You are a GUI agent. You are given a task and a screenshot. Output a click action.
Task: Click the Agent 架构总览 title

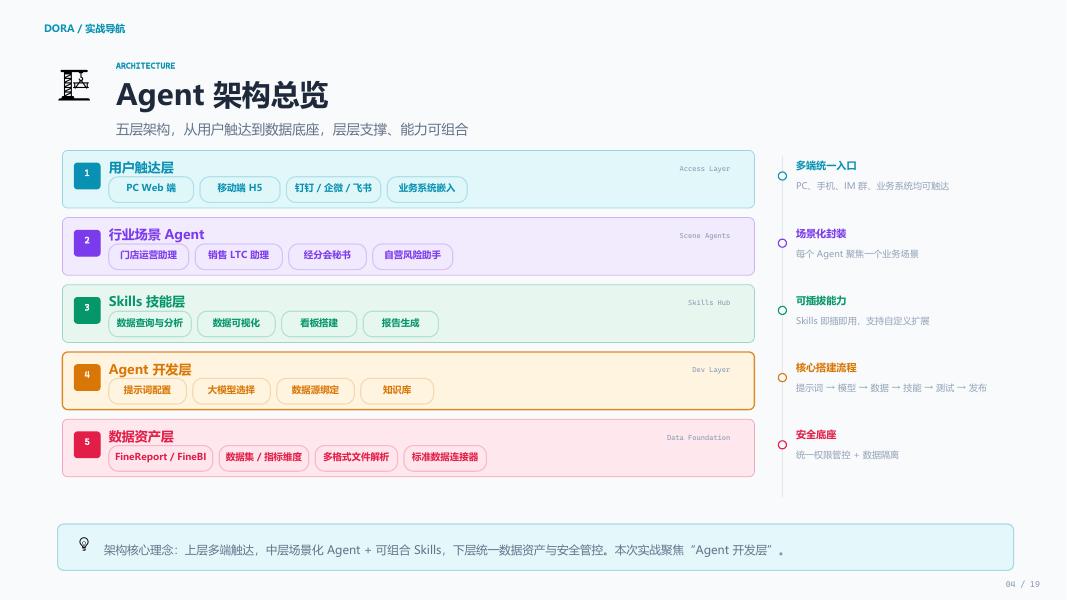(x=222, y=95)
